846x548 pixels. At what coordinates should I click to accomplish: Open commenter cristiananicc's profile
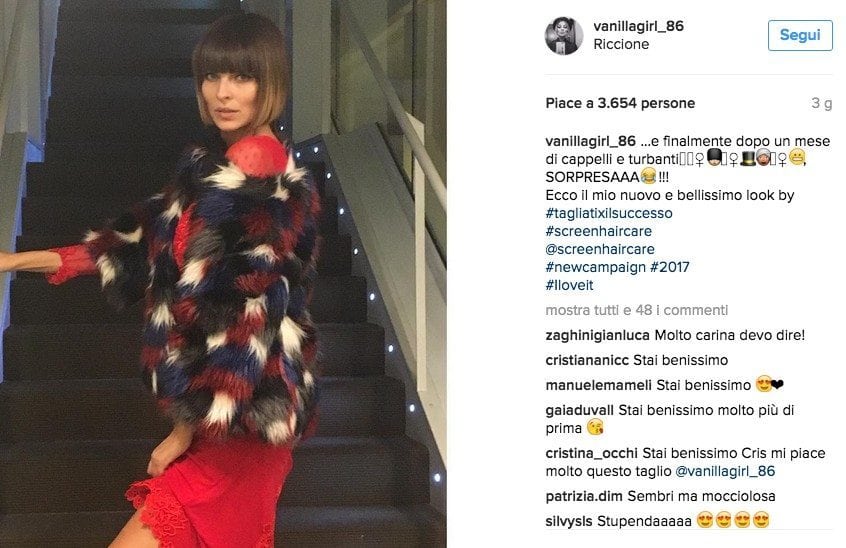click(x=587, y=360)
